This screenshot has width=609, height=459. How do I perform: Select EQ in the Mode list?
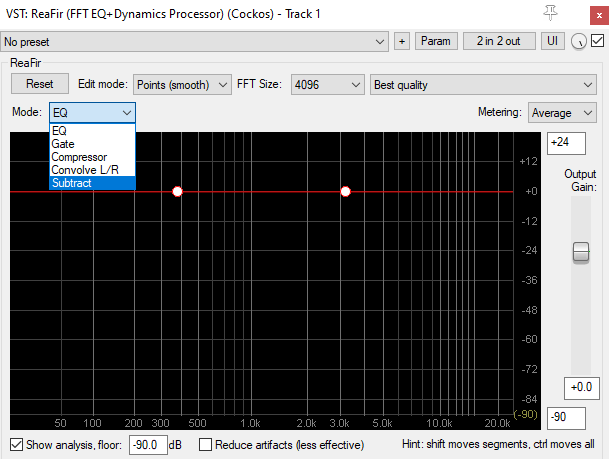92,131
